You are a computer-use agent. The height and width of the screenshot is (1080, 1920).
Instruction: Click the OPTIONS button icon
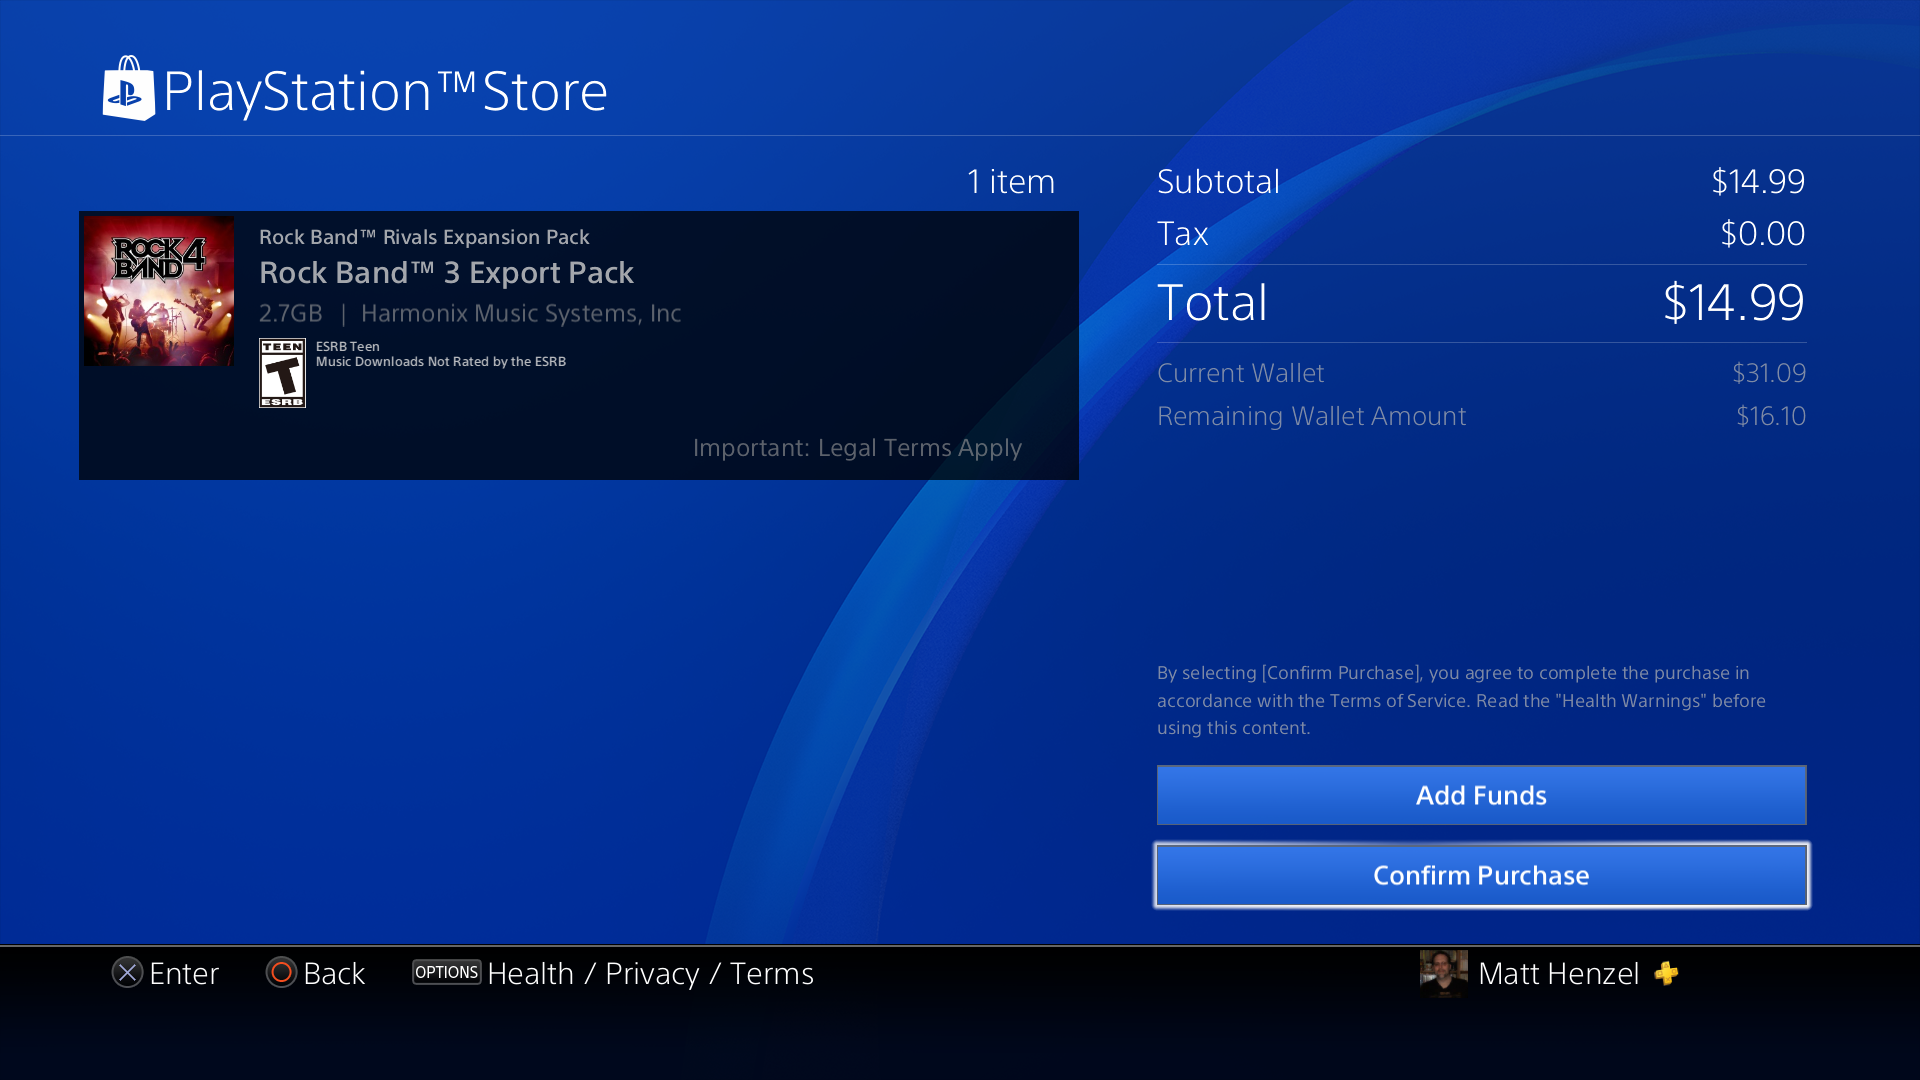[446, 972]
